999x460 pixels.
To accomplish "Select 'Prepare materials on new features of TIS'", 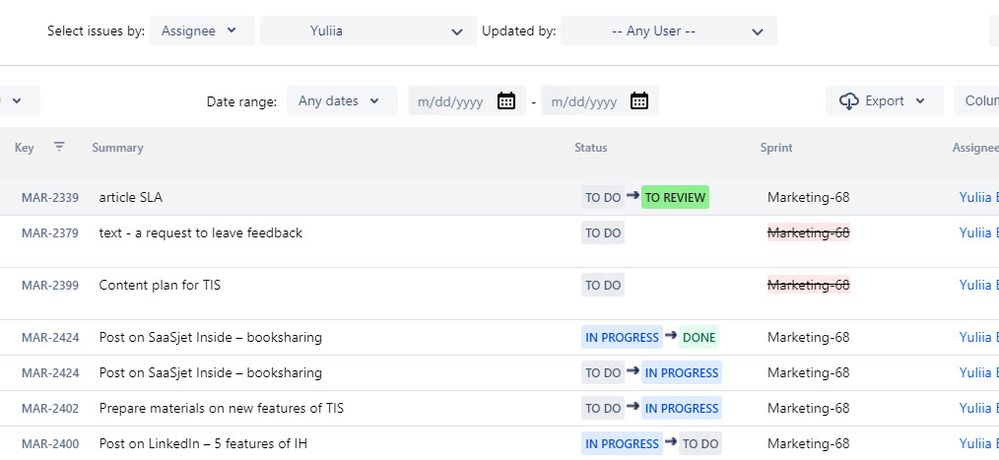I will 221,408.
